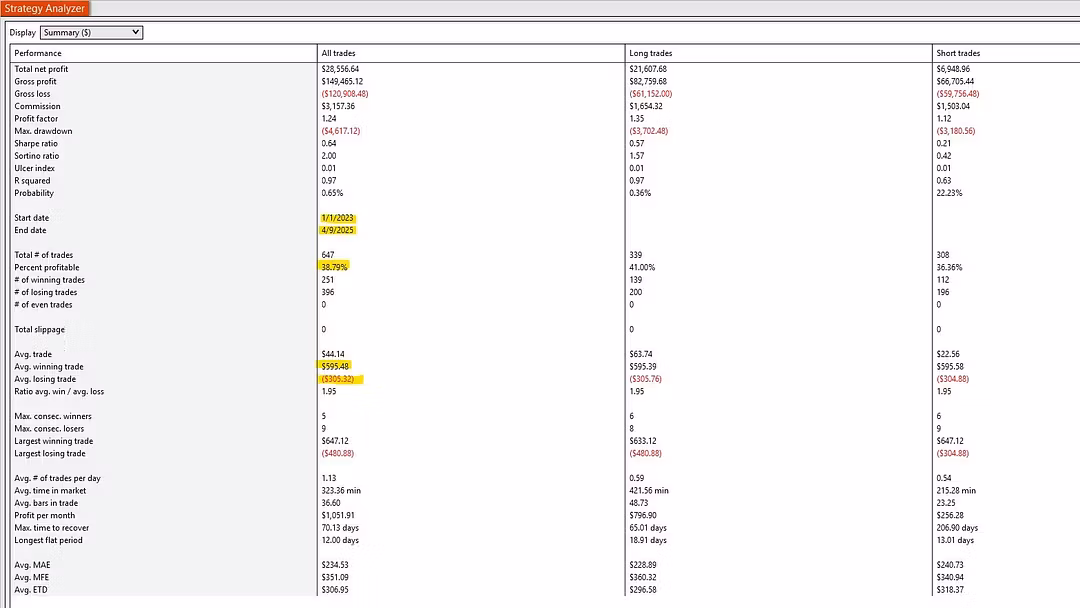The height and width of the screenshot is (608, 1080).
Task: Select the R squared row label
Action: pos(32,180)
